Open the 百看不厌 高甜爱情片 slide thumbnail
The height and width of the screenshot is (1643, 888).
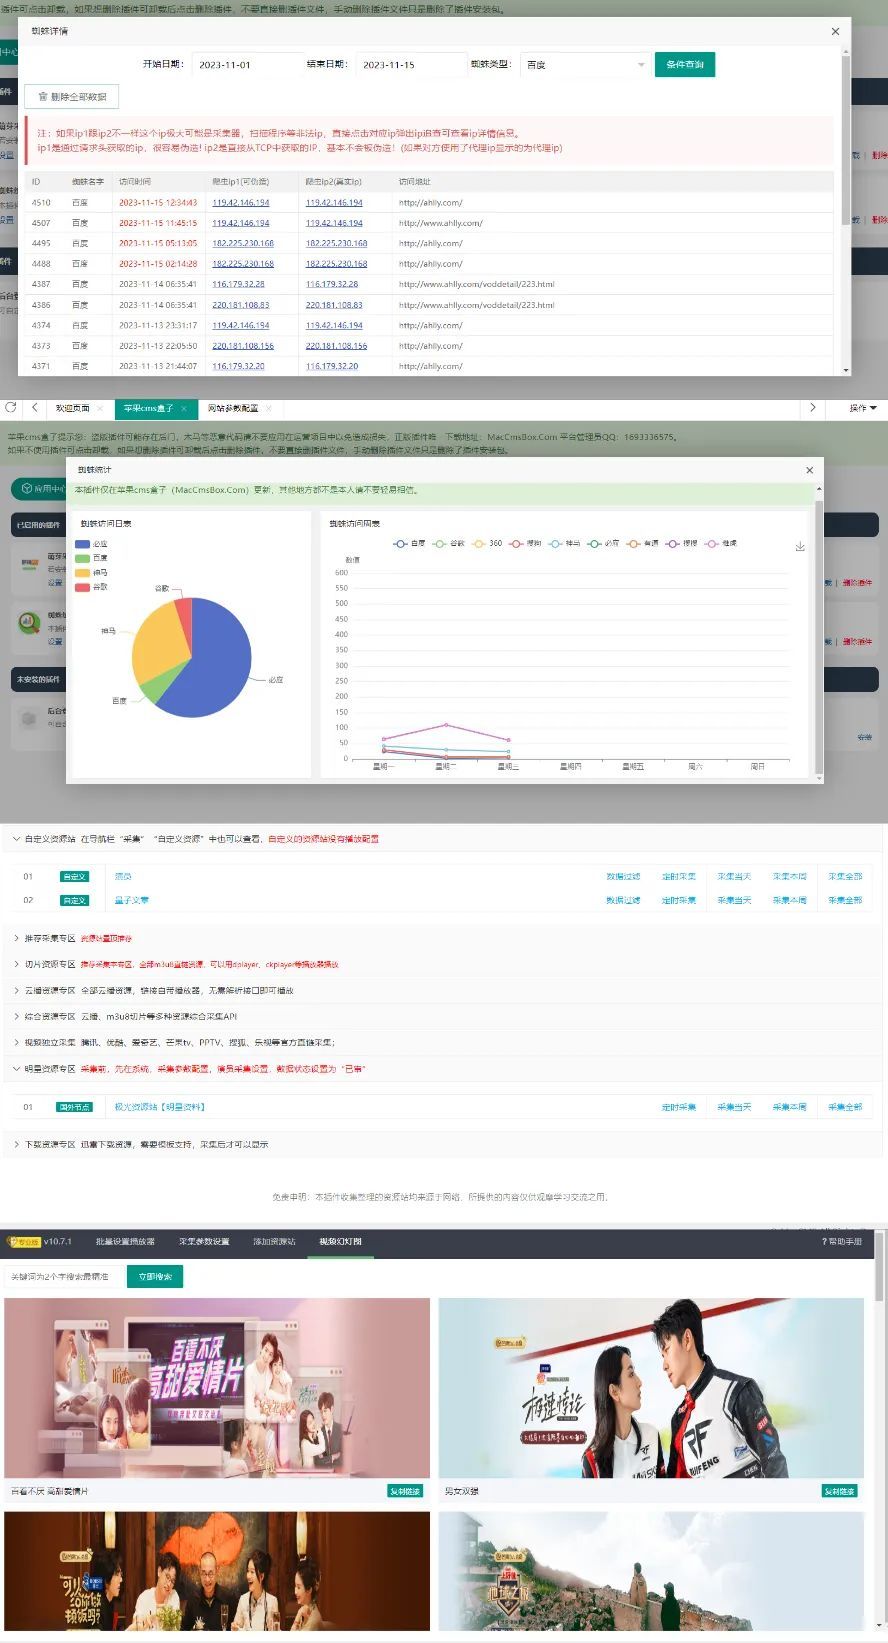point(217,1388)
